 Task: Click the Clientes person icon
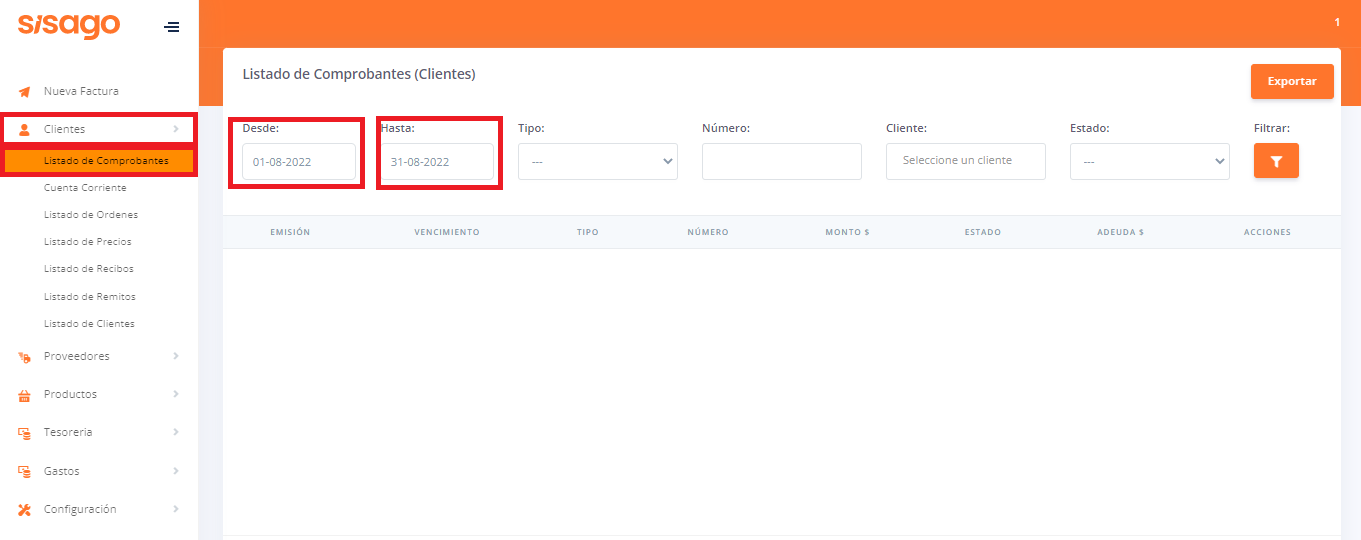25,130
